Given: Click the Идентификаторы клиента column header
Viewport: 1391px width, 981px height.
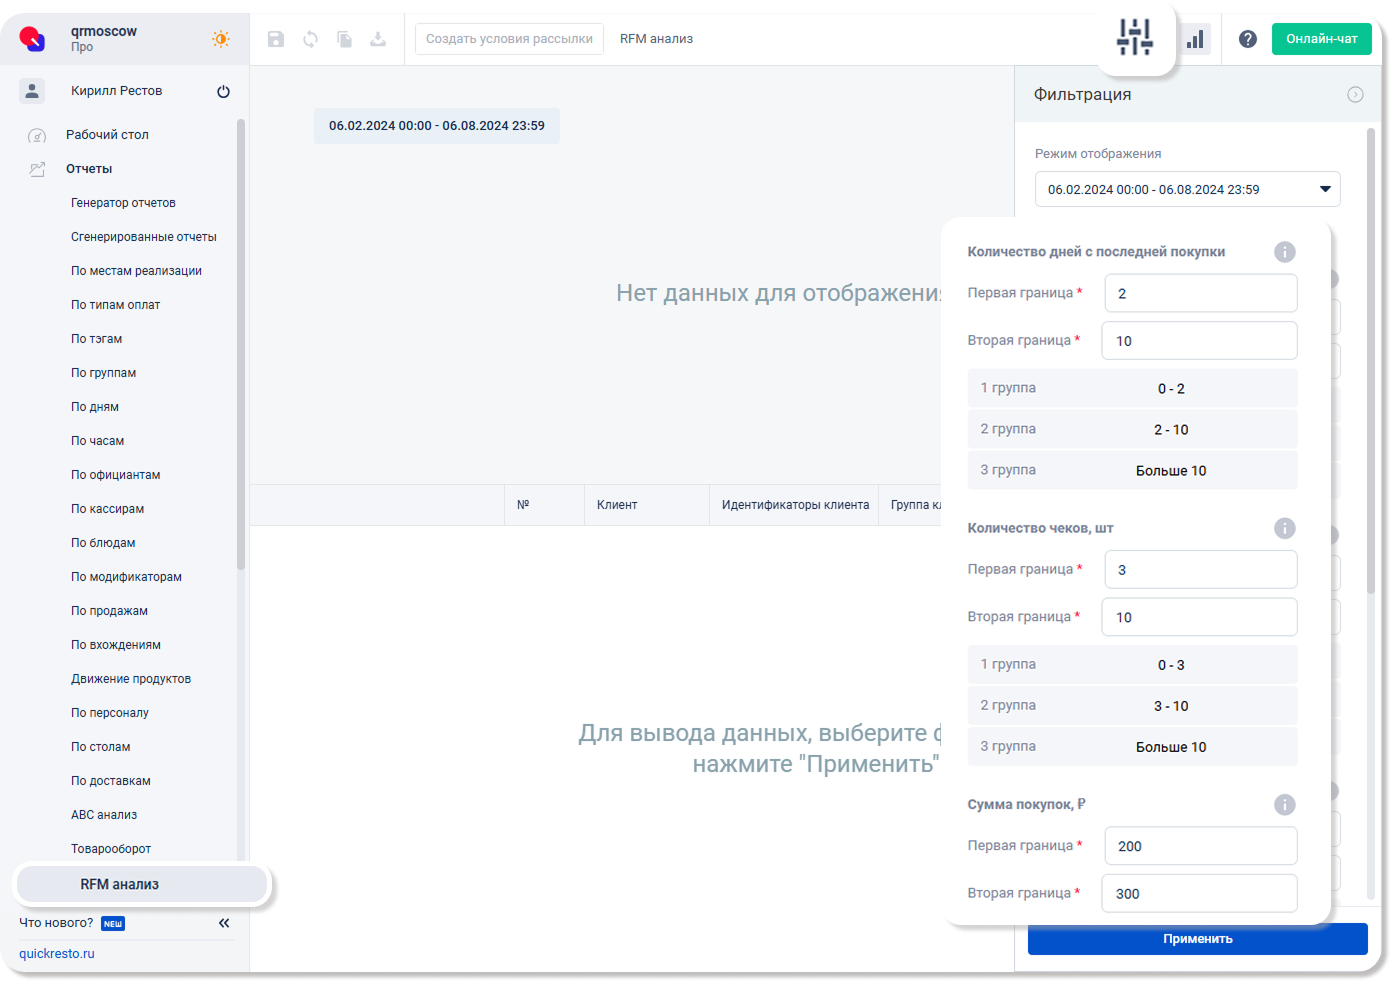Looking at the screenshot, I should (x=795, y=505).
